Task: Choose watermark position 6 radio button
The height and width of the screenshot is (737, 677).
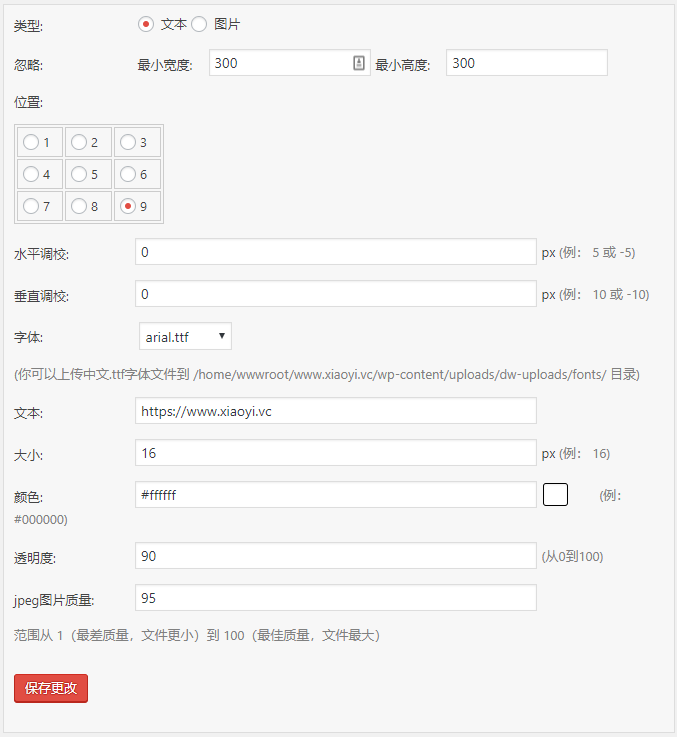Action: click(x=127, y=174)
